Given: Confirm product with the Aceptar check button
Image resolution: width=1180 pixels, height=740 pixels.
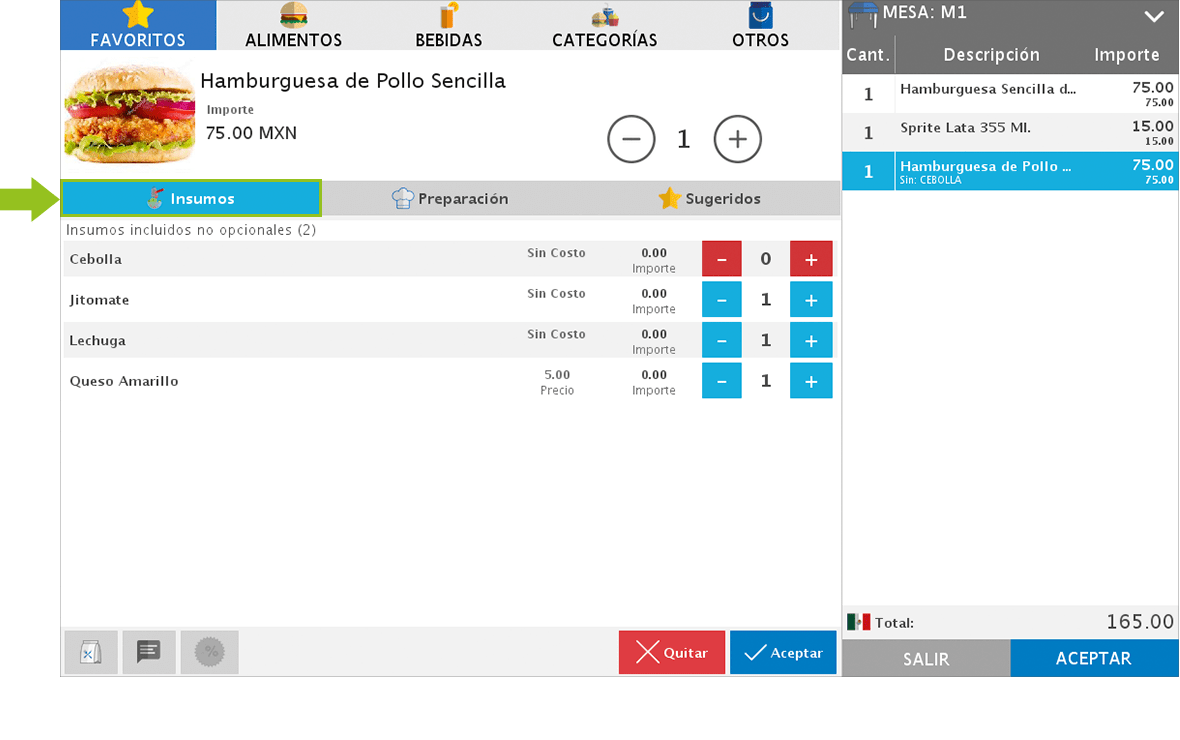Looking at the screenshot, I should (x=783, y=653).
